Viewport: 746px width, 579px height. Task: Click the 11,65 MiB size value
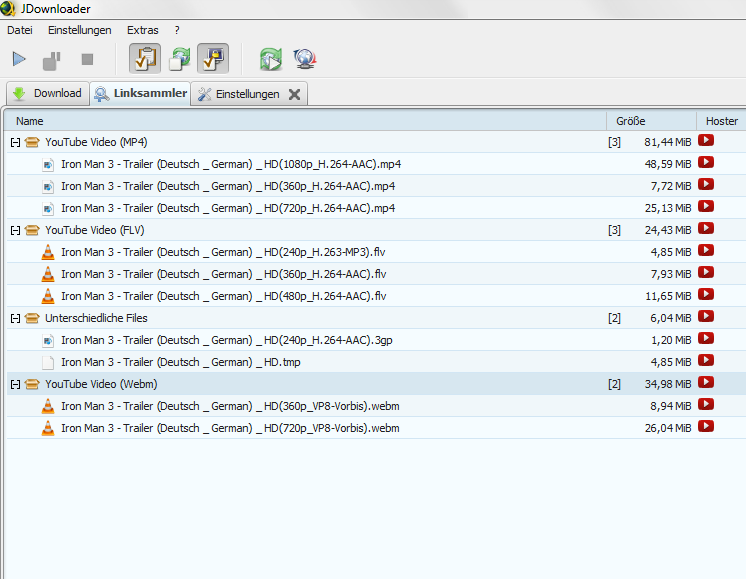coord(668,296)
